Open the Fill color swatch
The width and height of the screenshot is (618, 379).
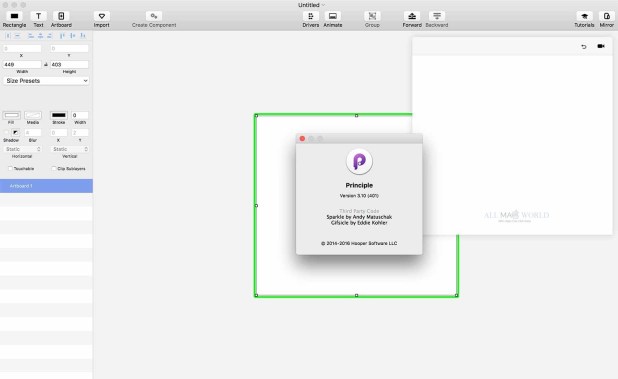point(11,115)
